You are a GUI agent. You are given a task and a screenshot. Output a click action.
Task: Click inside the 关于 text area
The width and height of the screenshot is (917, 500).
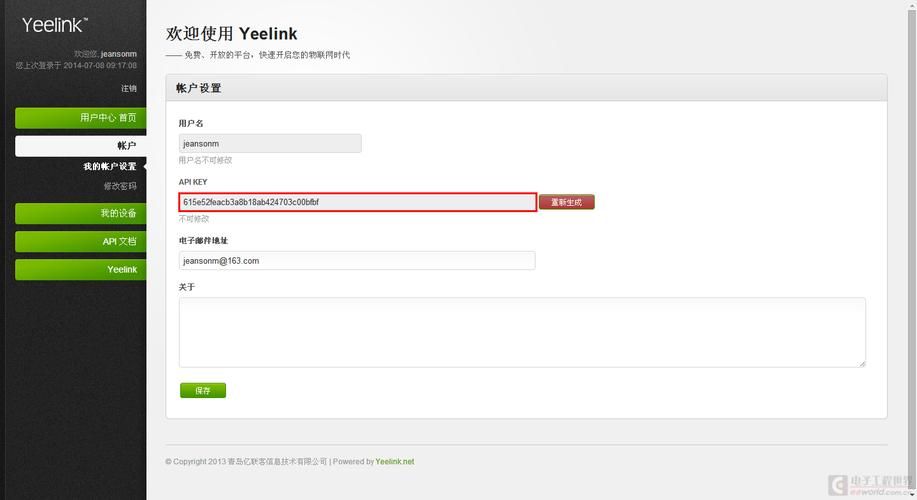pyautogui.click(x=521, y=332)
